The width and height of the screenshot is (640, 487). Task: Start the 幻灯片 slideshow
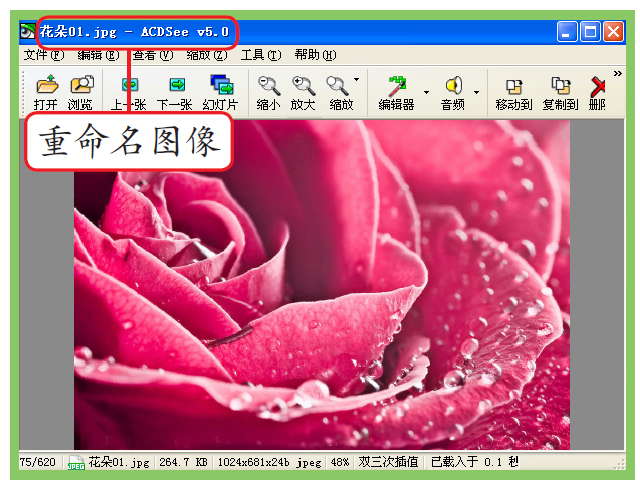pyautogui.click(x=220, y=87)
